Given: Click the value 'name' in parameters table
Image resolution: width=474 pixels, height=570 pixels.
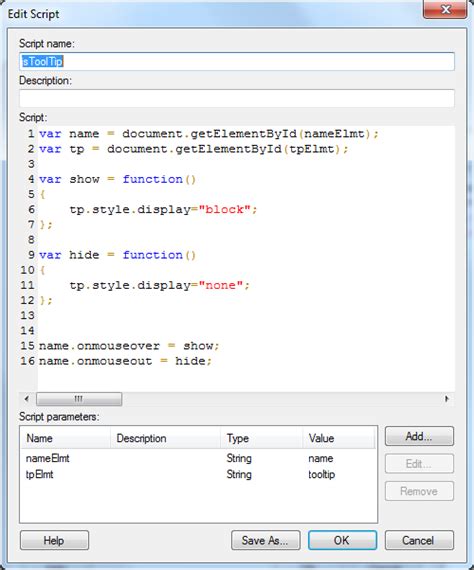Looking at the screenshot, I should coord(321,458).
